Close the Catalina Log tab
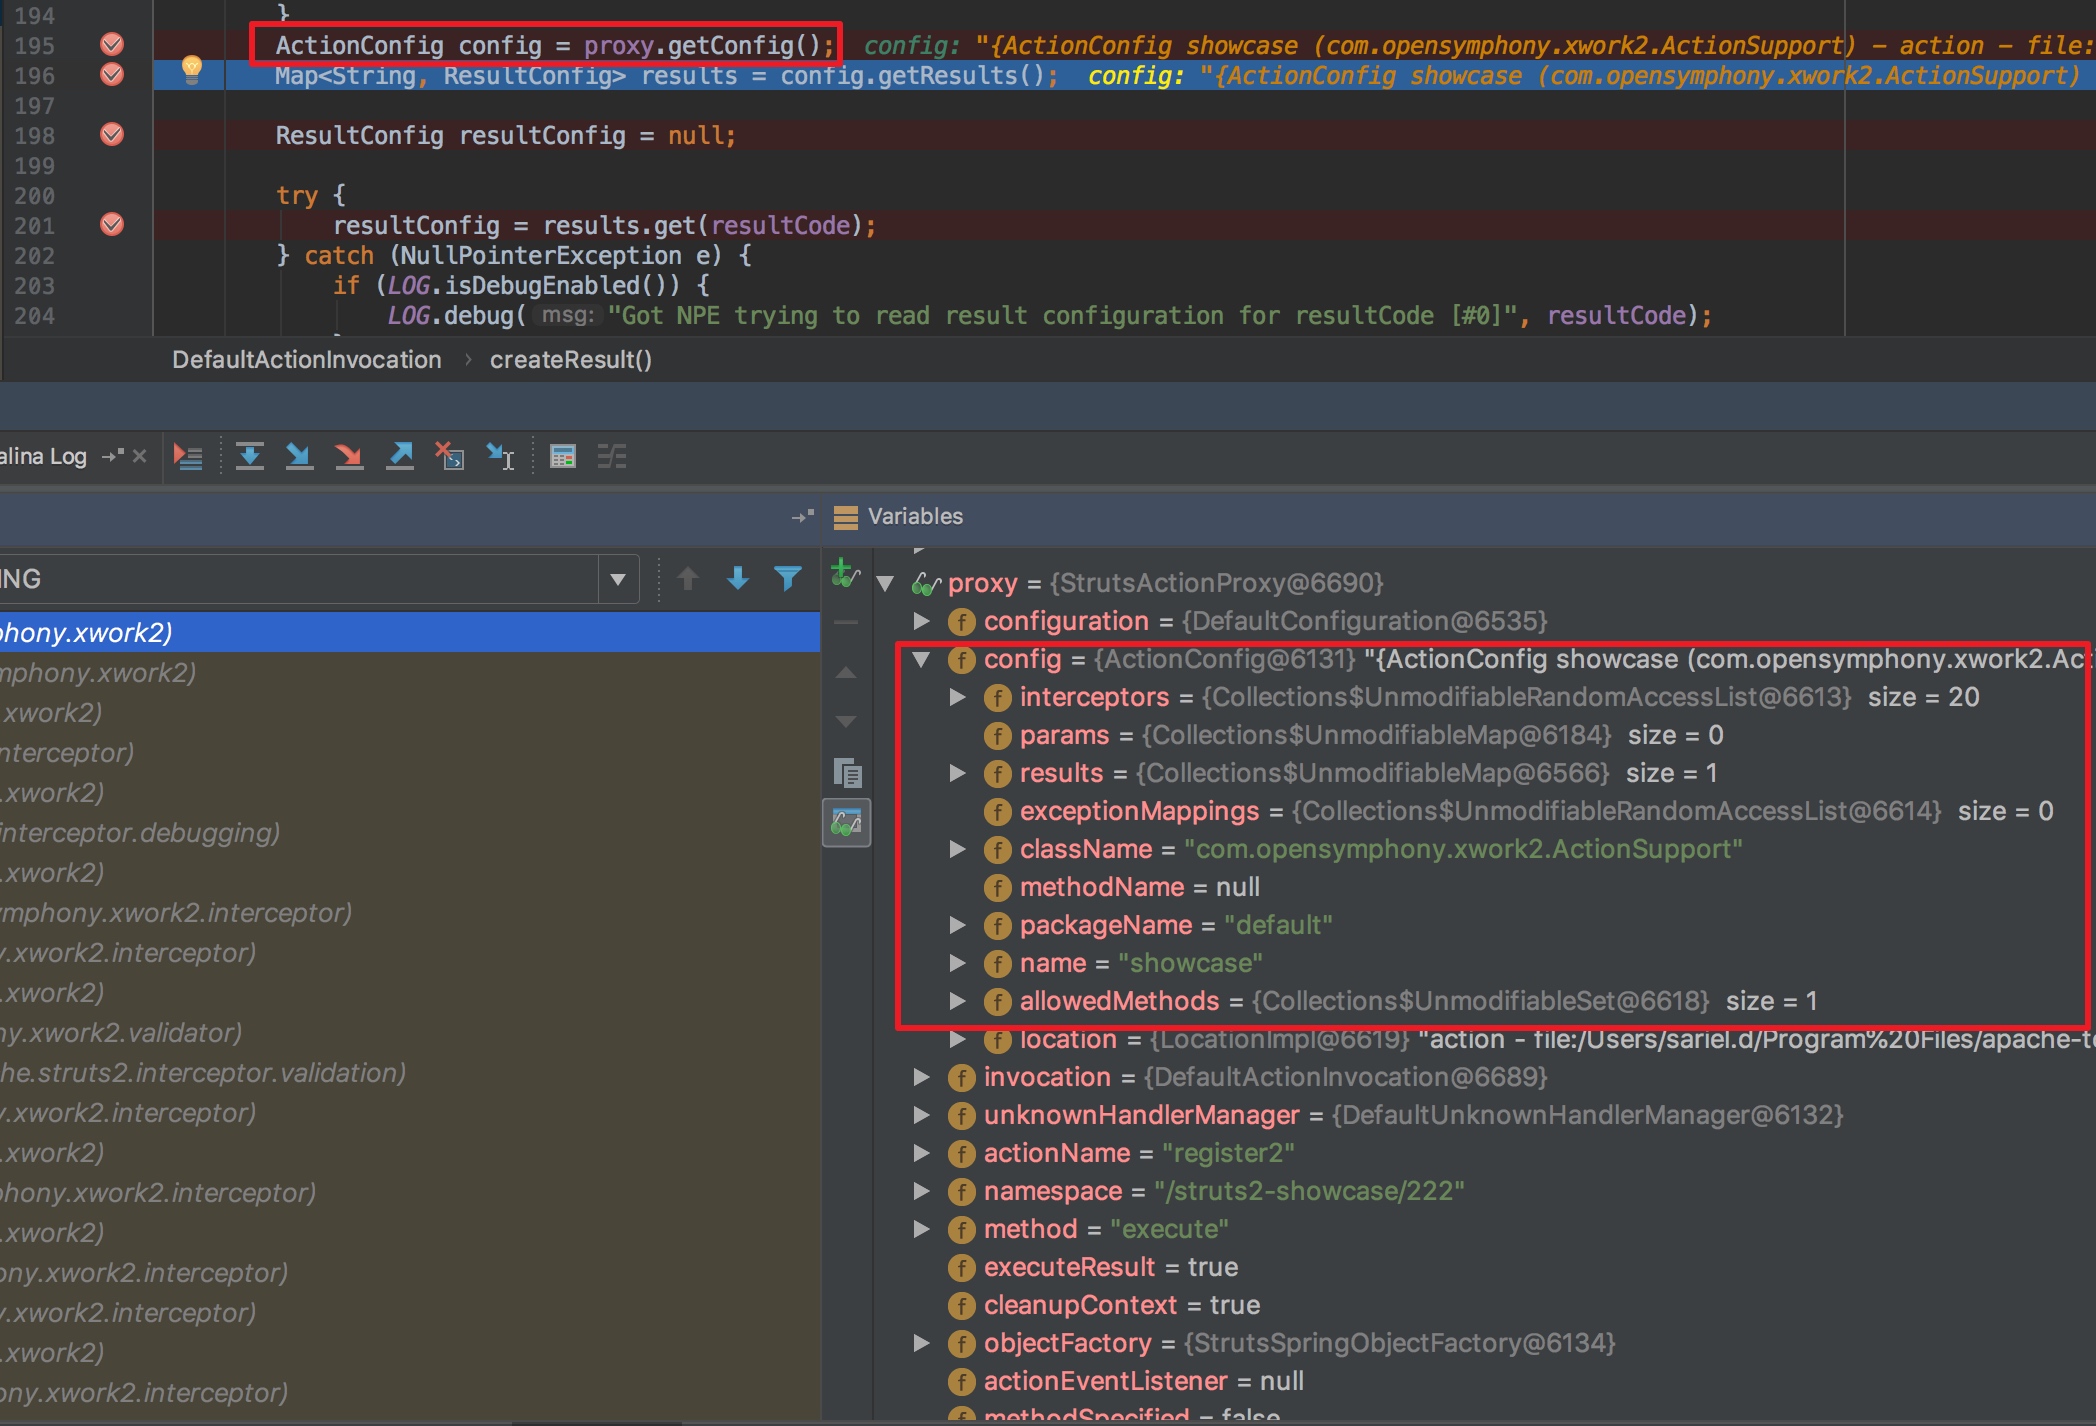Screen dimensions: 2096x1426 pos(139,456)
